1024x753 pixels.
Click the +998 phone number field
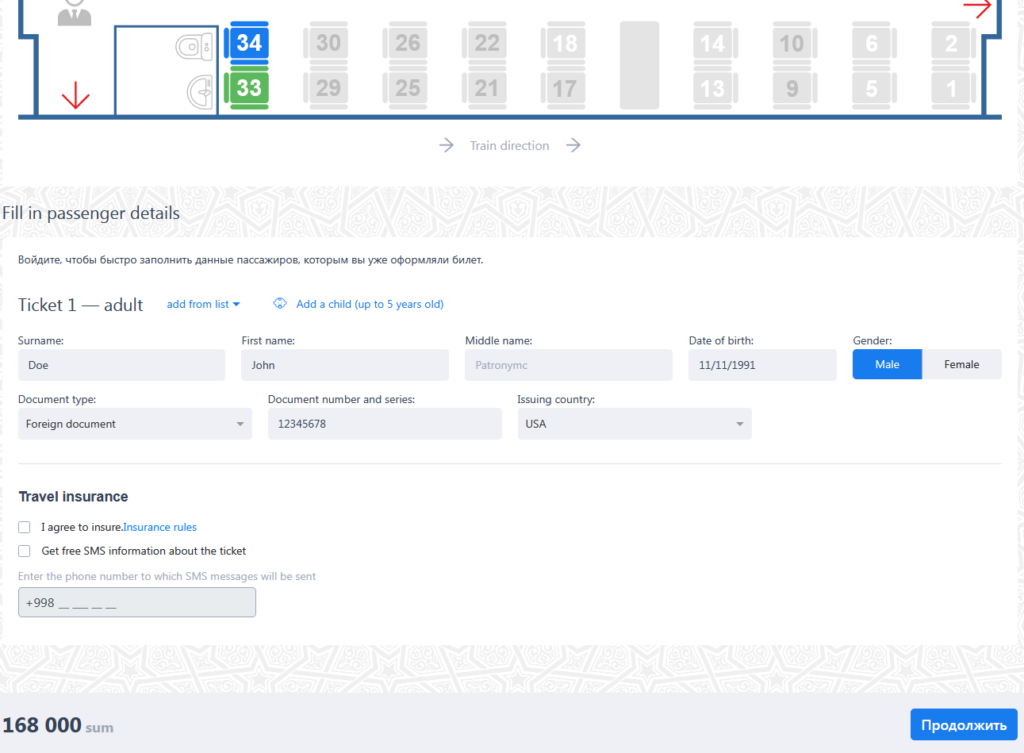coord(137,602)
